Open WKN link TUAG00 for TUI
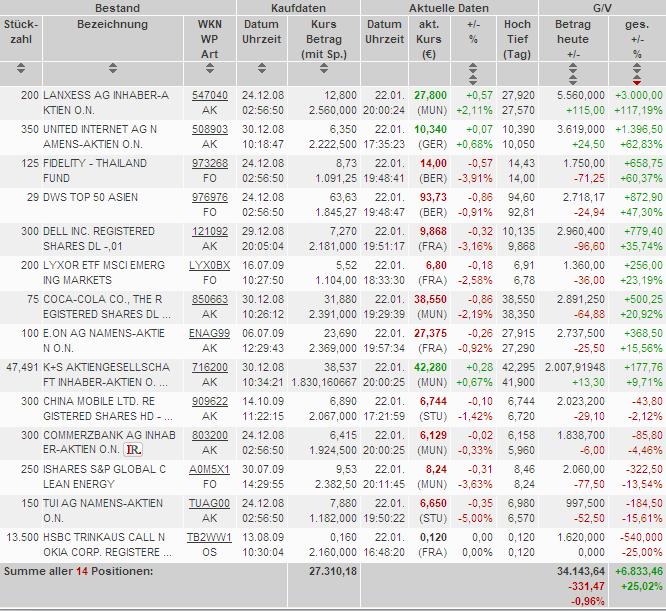 (209, 503)
